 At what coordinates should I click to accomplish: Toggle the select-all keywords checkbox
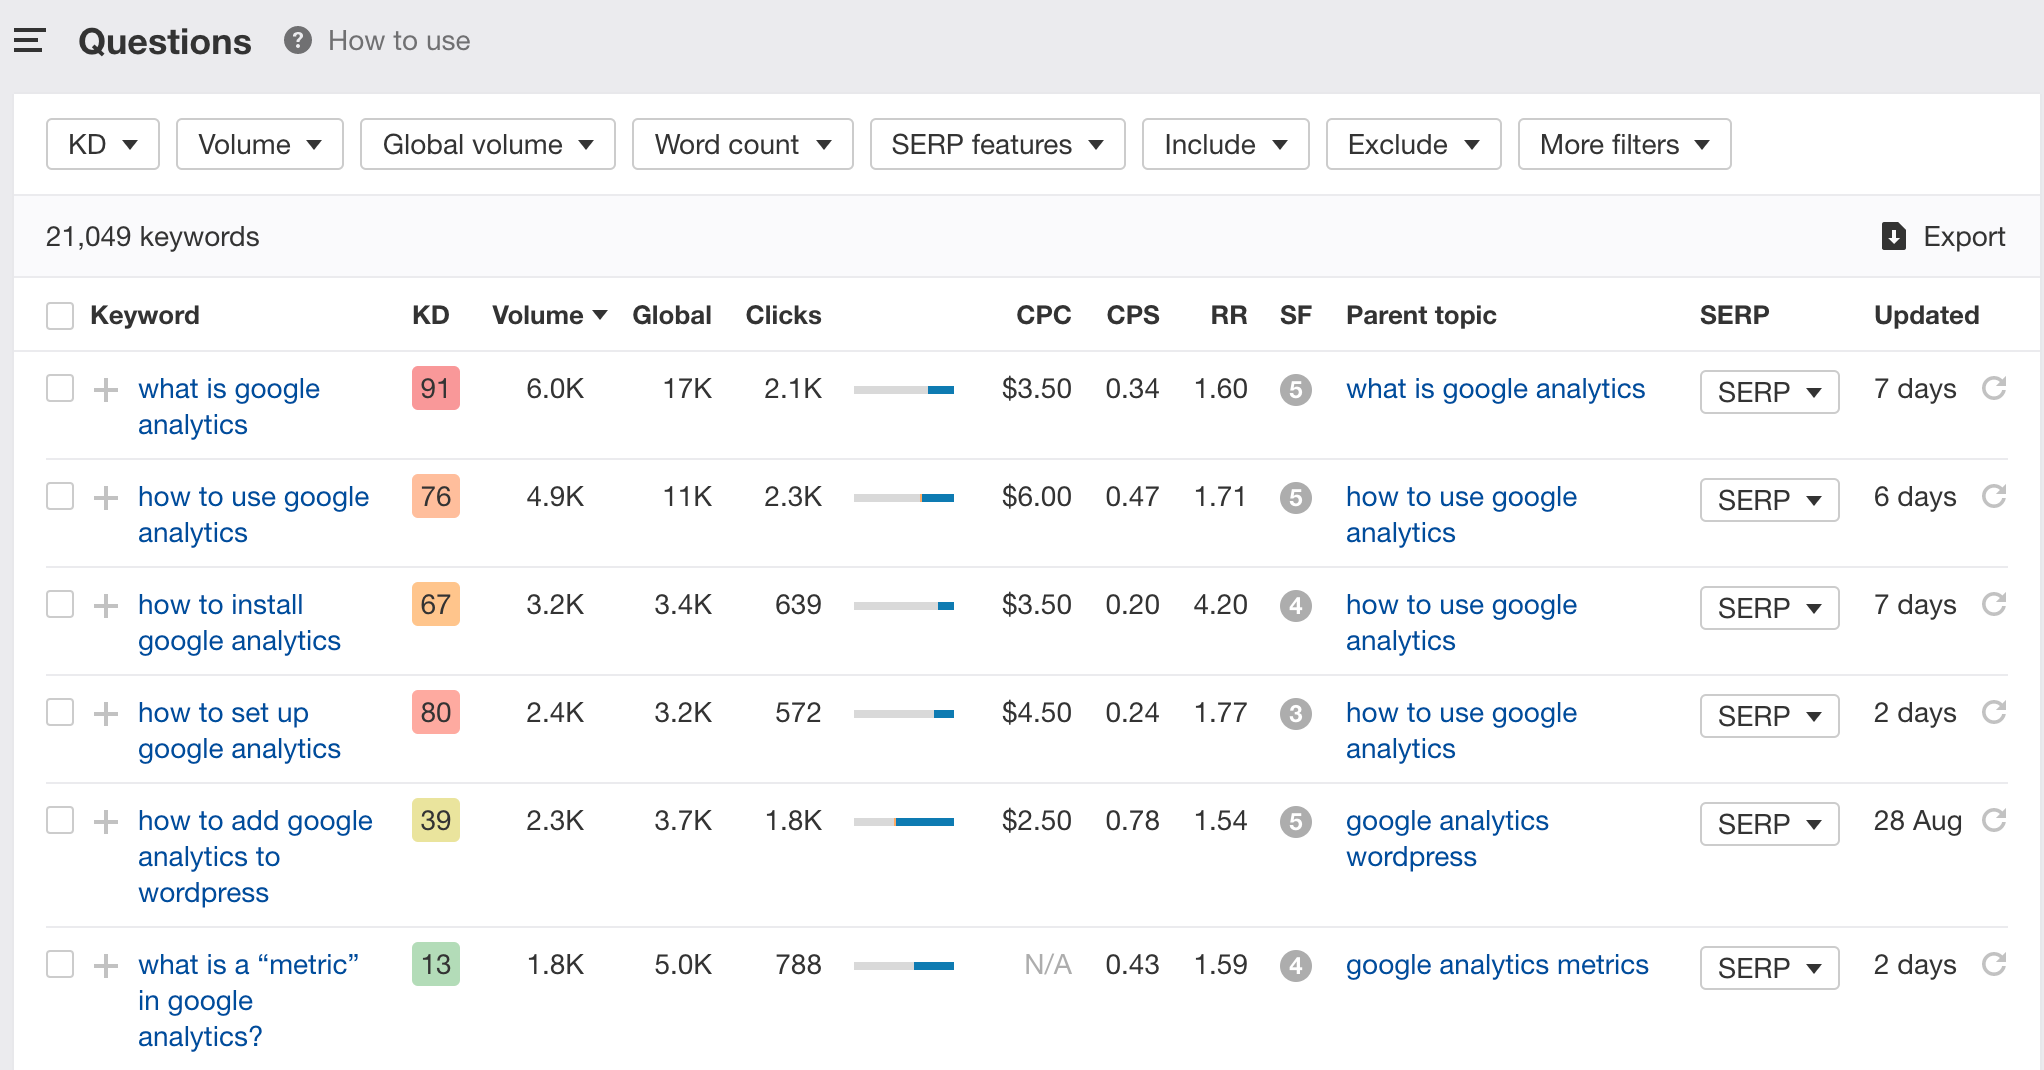coord(60,316)
